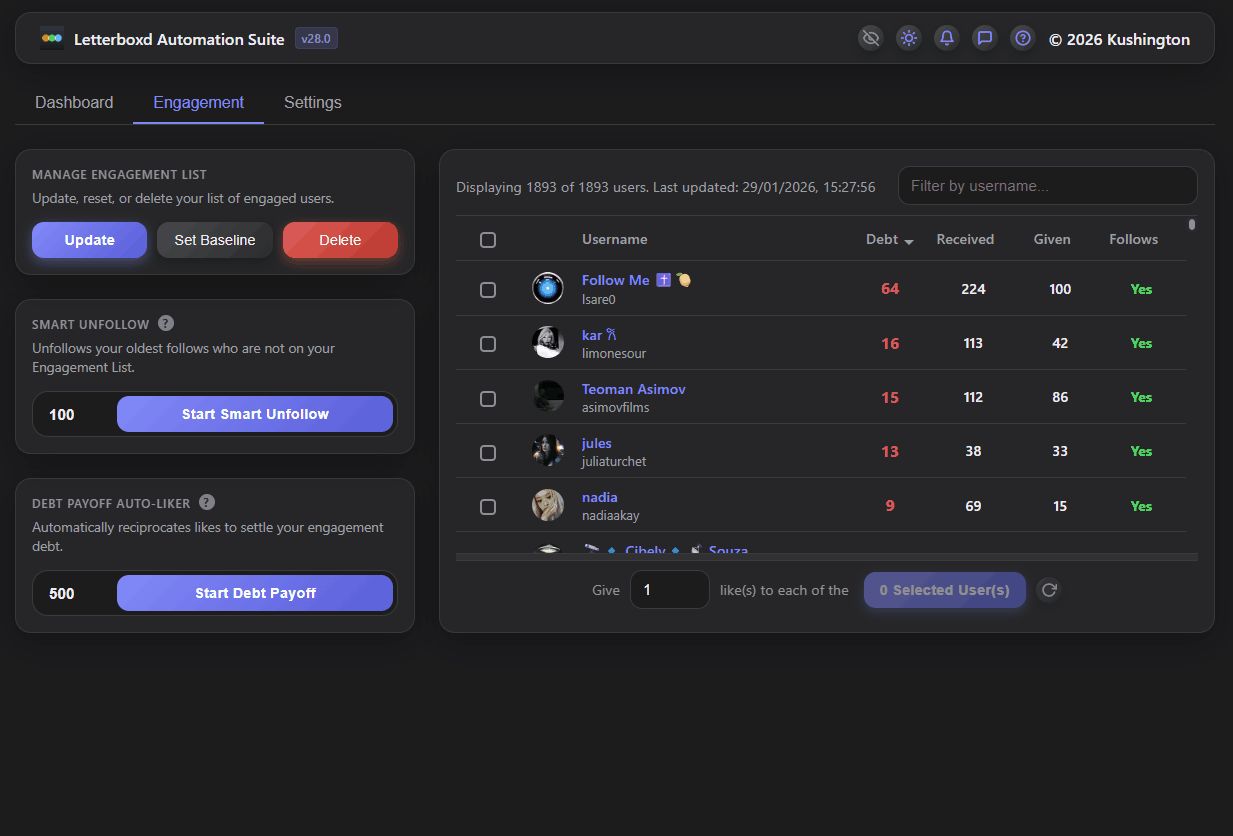Click the received value 224
The height and width of the screenshot is (836, 1233).
point(973,289)
